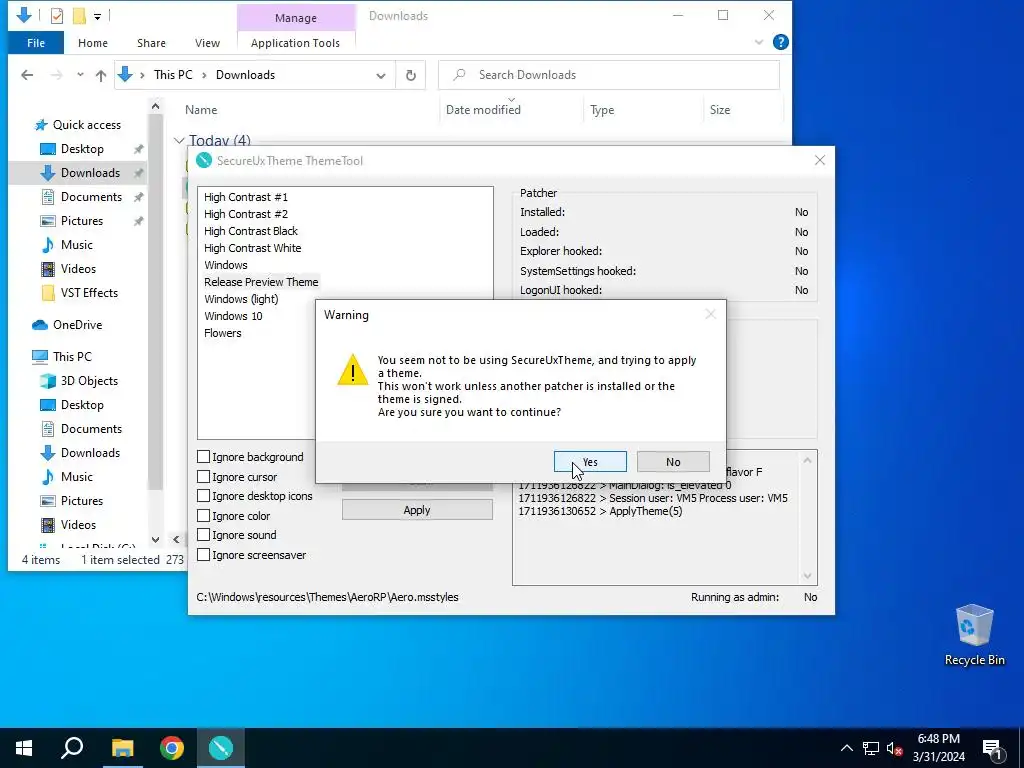Select High Contrast #1 theme
The height and width of the screenshot is (768, 1024).
tap(246, 197)
